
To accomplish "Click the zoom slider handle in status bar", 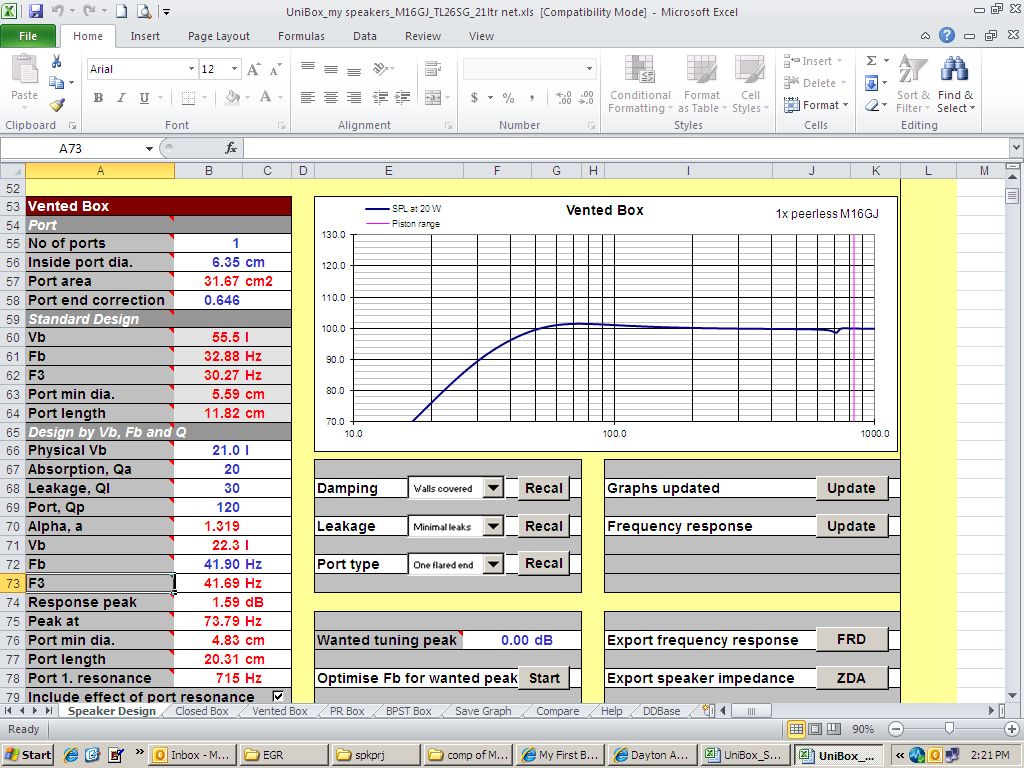I will [949, 728].
